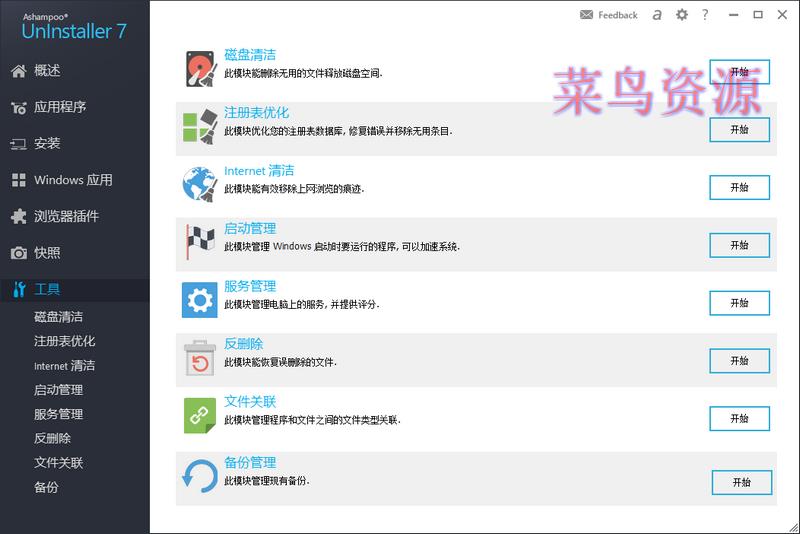
Task: Click the globe icon for Internet 清洁
Action: (200, 184)
